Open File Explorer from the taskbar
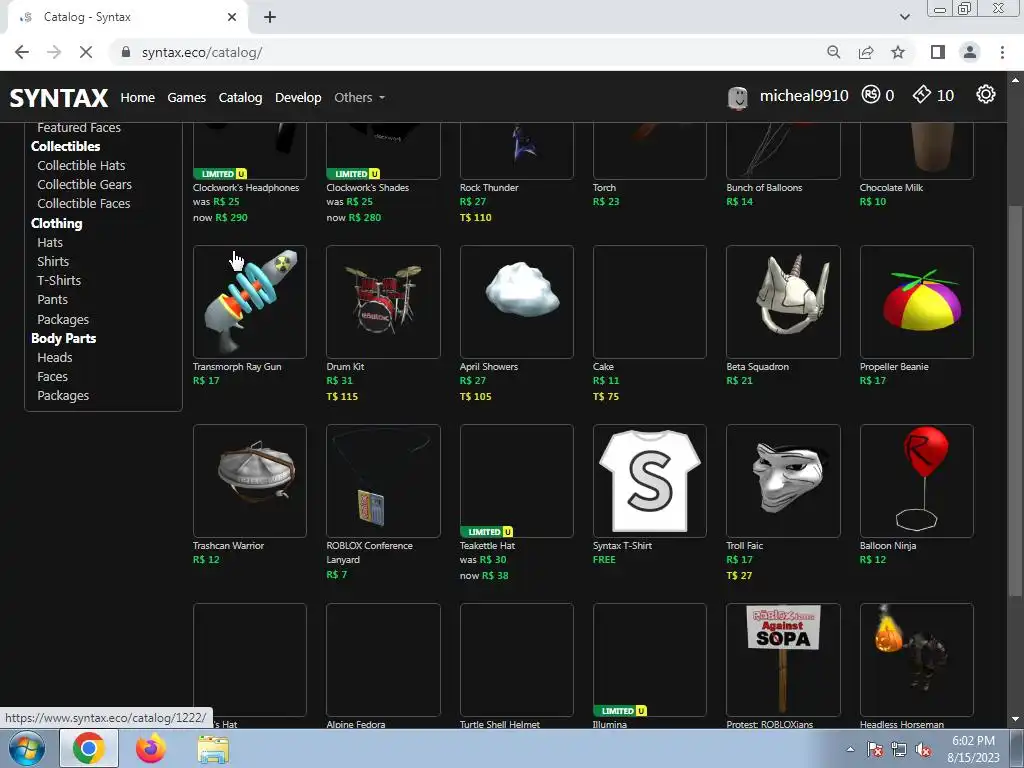Image resolution: width=1024 pixels, height=768 pixels. pos(213,748)
